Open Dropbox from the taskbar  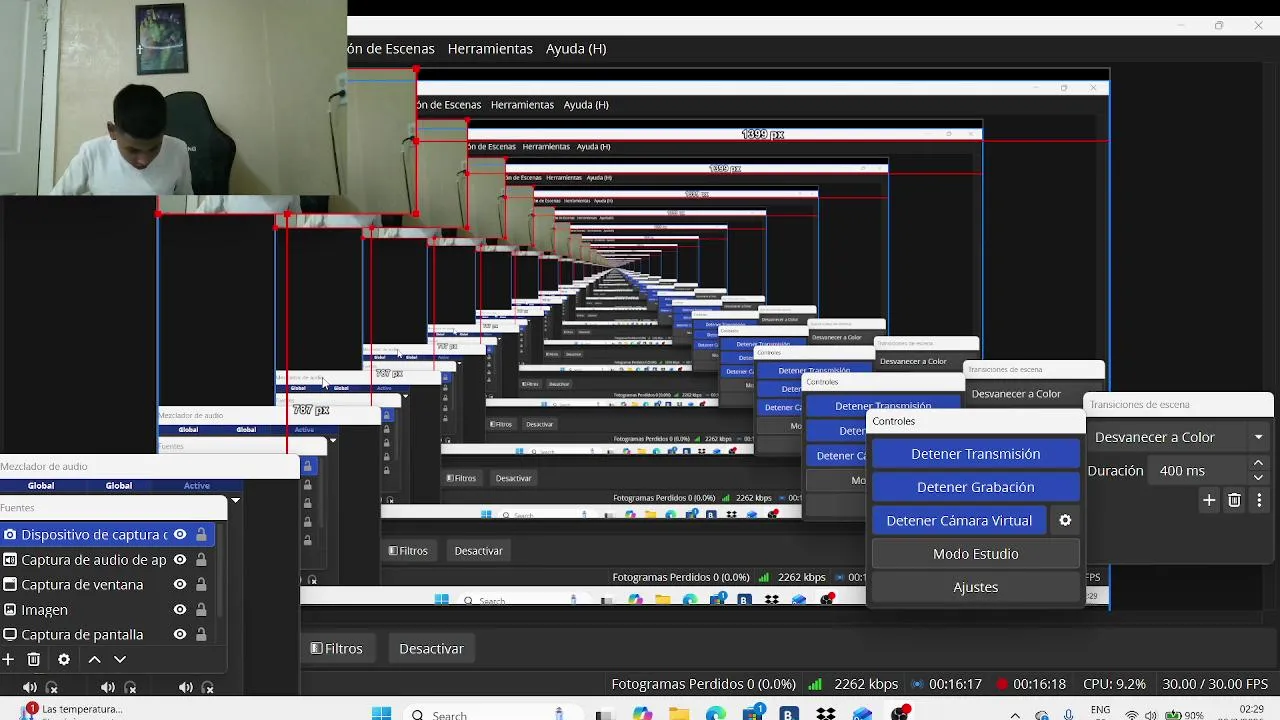(x=826, y=714)
